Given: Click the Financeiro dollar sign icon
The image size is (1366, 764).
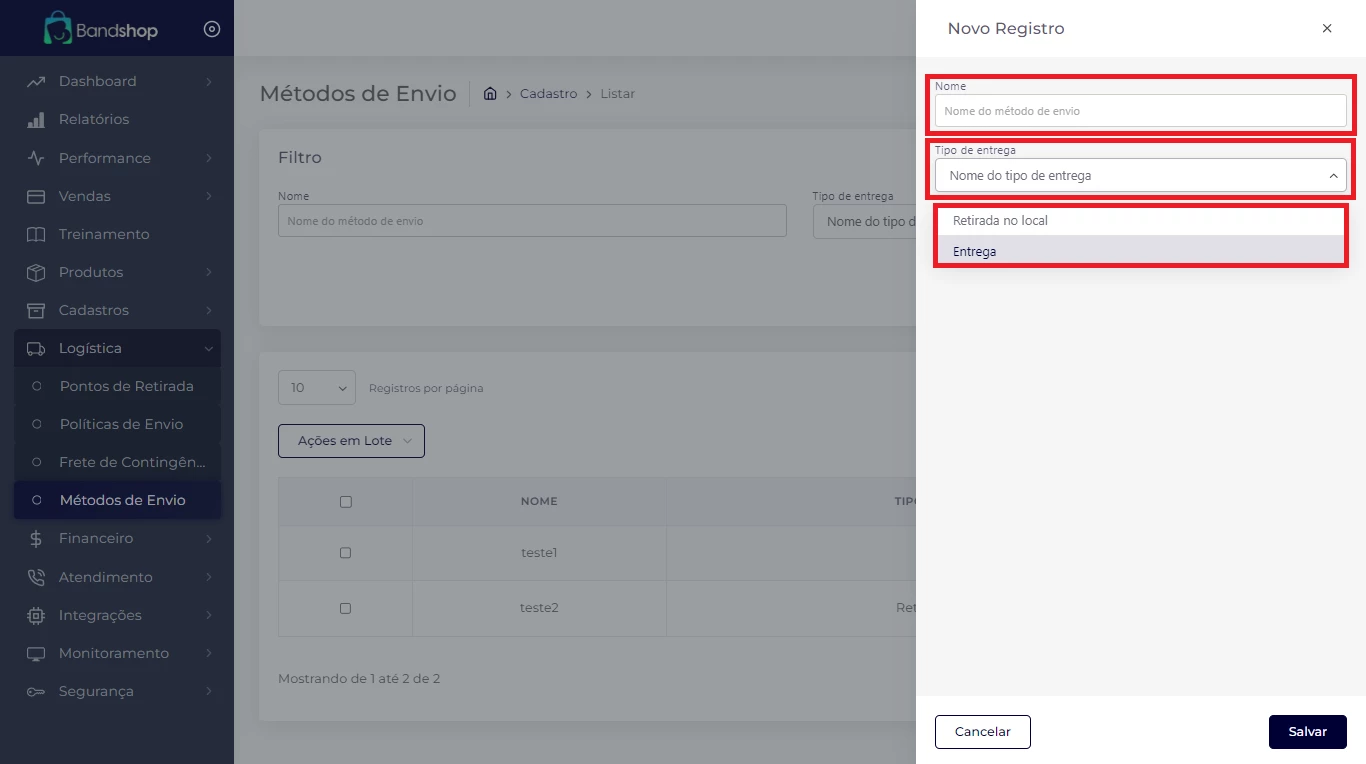Looking at the screenshot, I should (x=36, y=539).
